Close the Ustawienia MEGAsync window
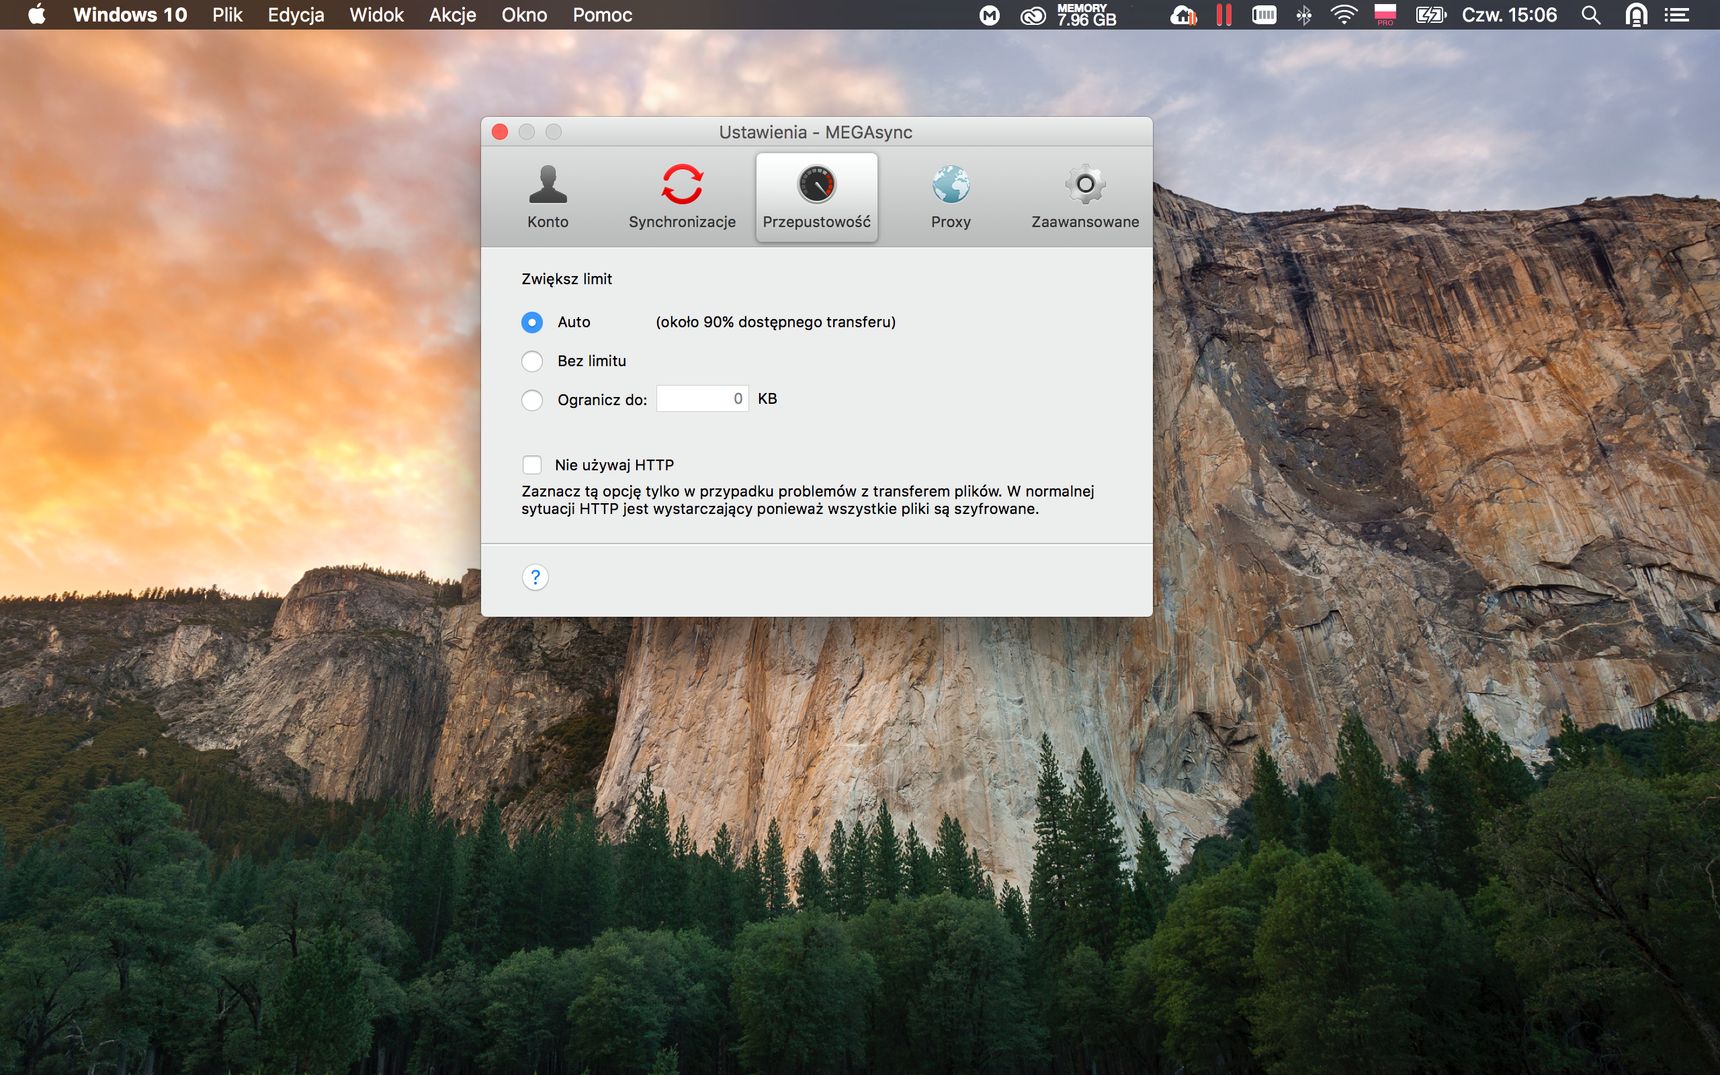The height and width of the screenshot is (1075, 1720). pyautogui.click(x=500, y=132)
